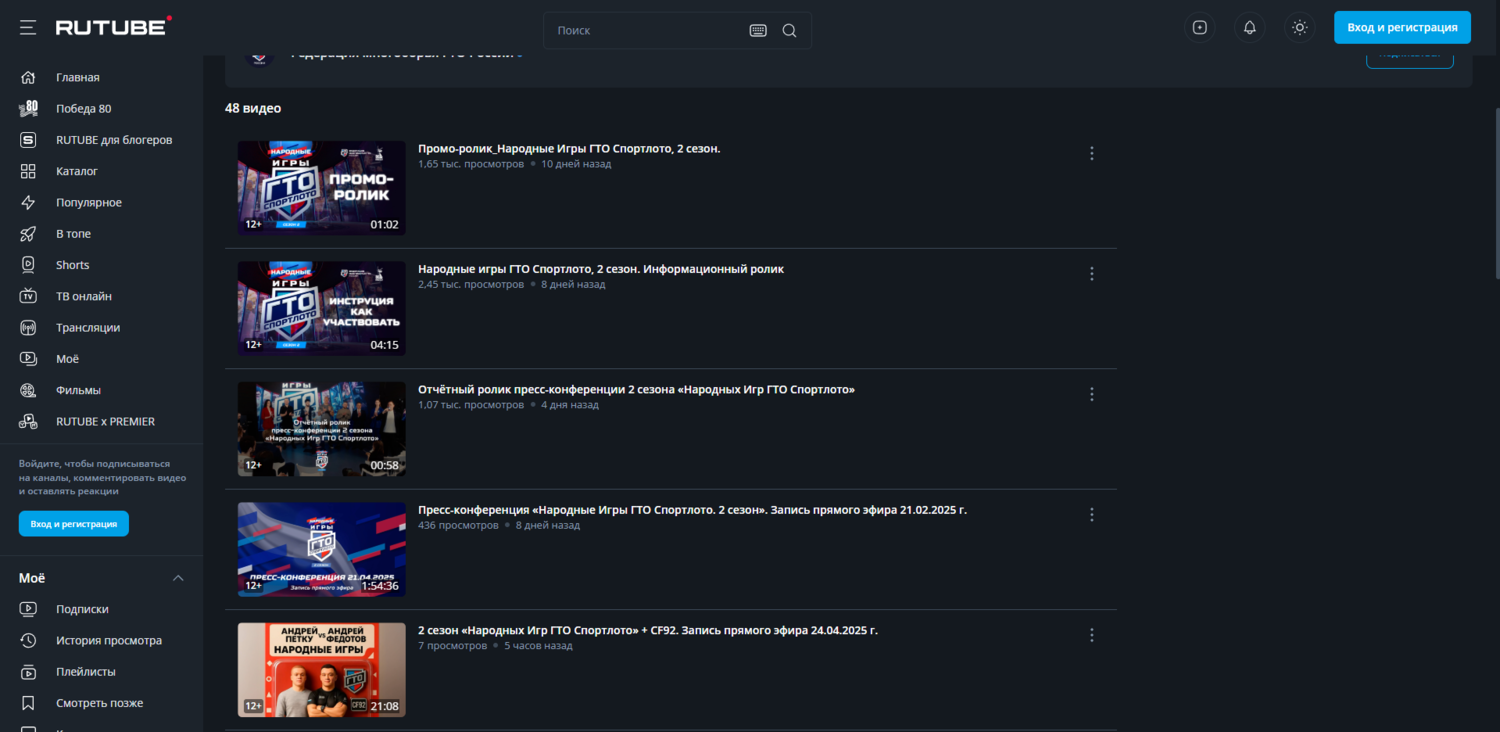Image resolution: width=1500 pixels, height=732 pixels.
Task: Click the RUTUBE logo
Action: pos(113,27)
